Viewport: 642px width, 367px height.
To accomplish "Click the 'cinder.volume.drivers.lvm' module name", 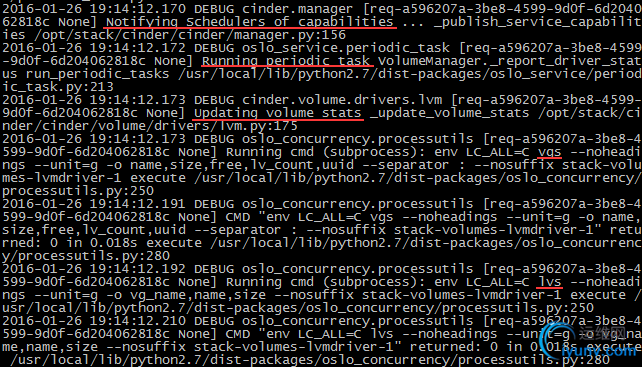I will click(342, 100).
